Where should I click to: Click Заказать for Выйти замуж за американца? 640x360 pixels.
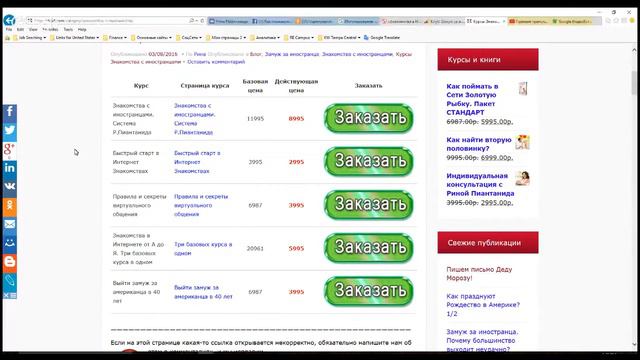coord(369,291)
